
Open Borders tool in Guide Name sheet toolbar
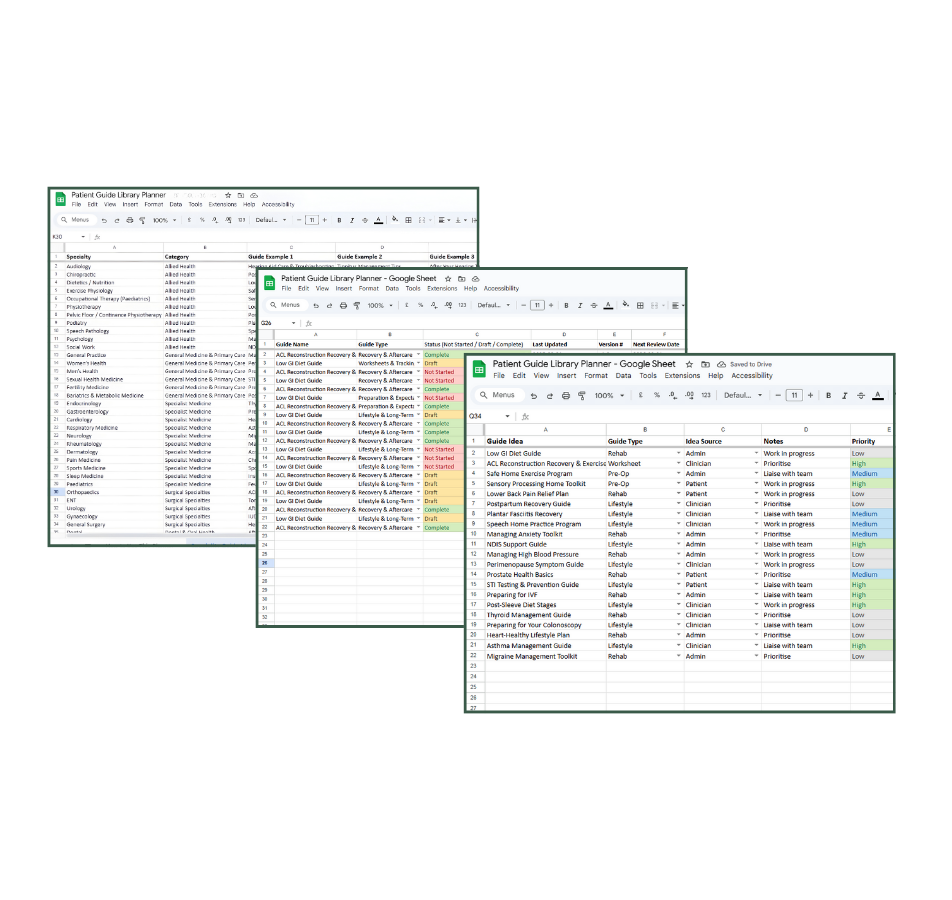point(641,305)
